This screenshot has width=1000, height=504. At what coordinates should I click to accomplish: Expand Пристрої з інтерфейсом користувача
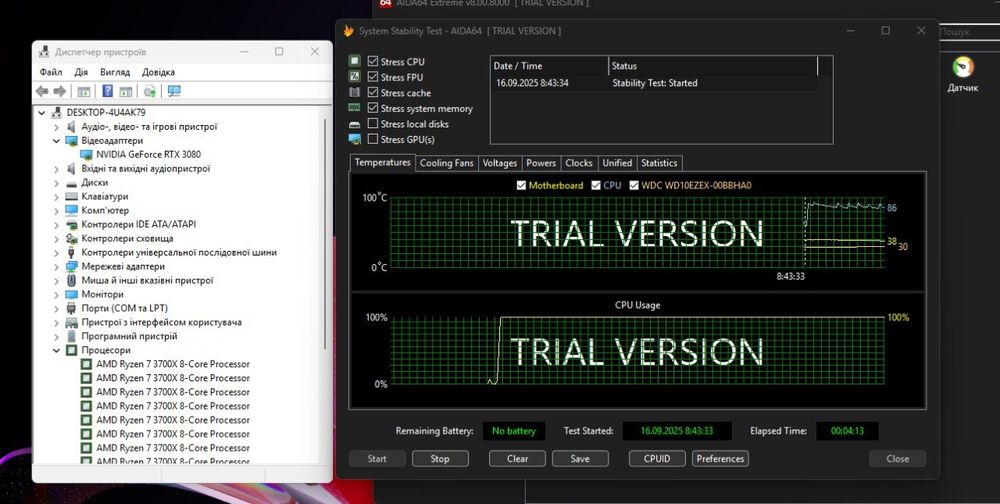(x=56, y=322)
